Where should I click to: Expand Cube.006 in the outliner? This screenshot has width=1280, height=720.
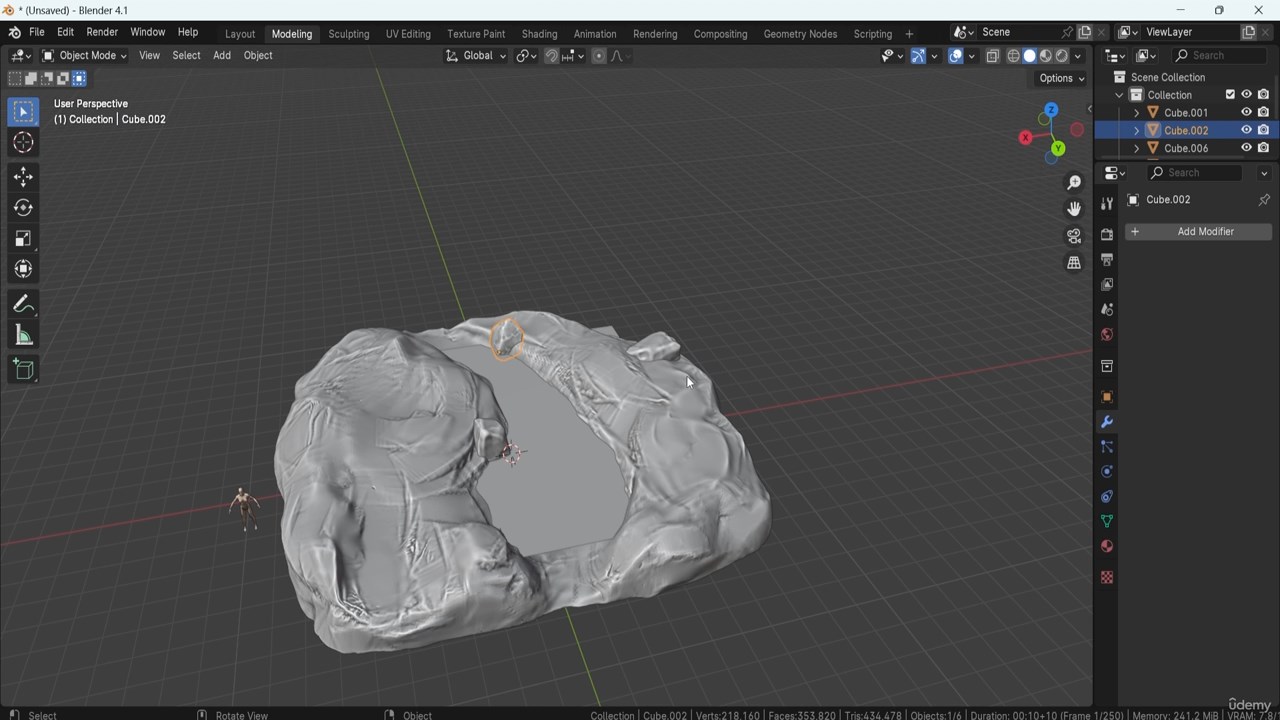pos(1136,148)
